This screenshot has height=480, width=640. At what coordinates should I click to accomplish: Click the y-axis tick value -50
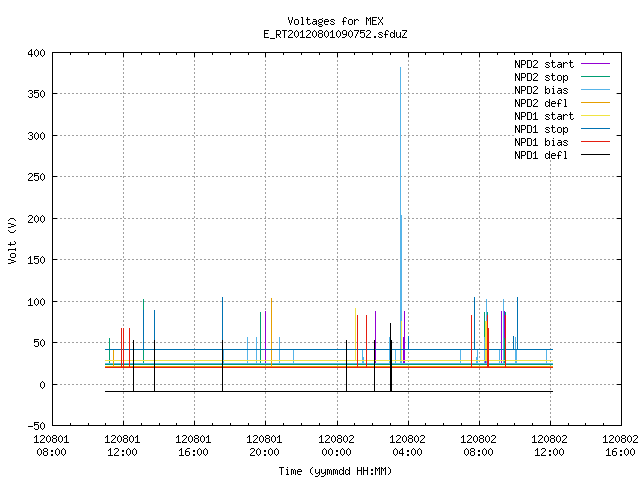click(36, 426)
